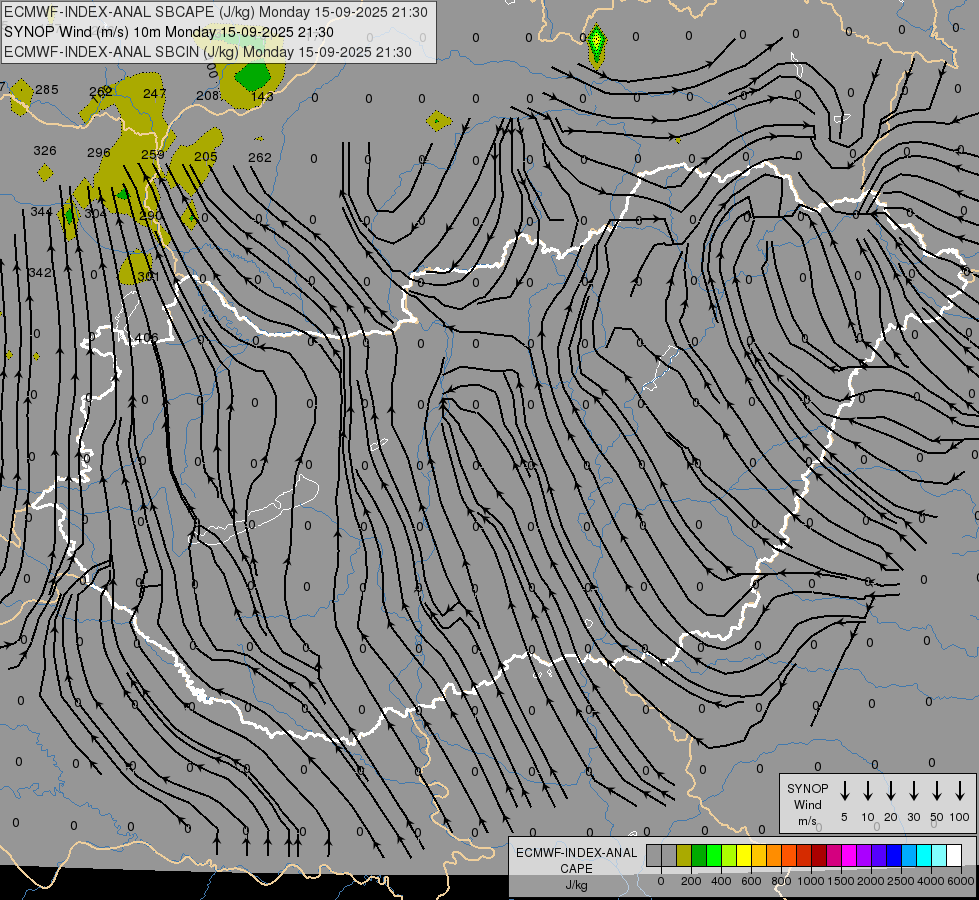The image size is (979, 900).
Task: Click the legend scale value 800
Action: click(781, 881)
